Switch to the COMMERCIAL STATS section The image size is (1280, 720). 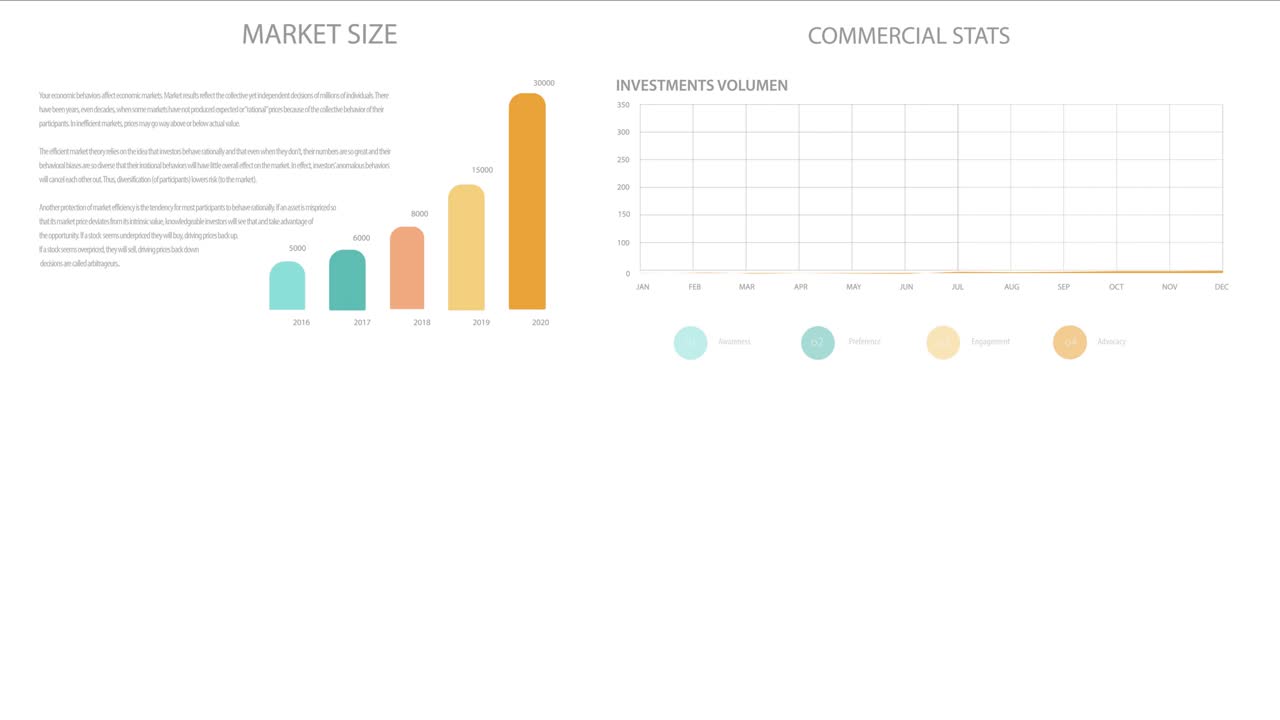[908, 35]
